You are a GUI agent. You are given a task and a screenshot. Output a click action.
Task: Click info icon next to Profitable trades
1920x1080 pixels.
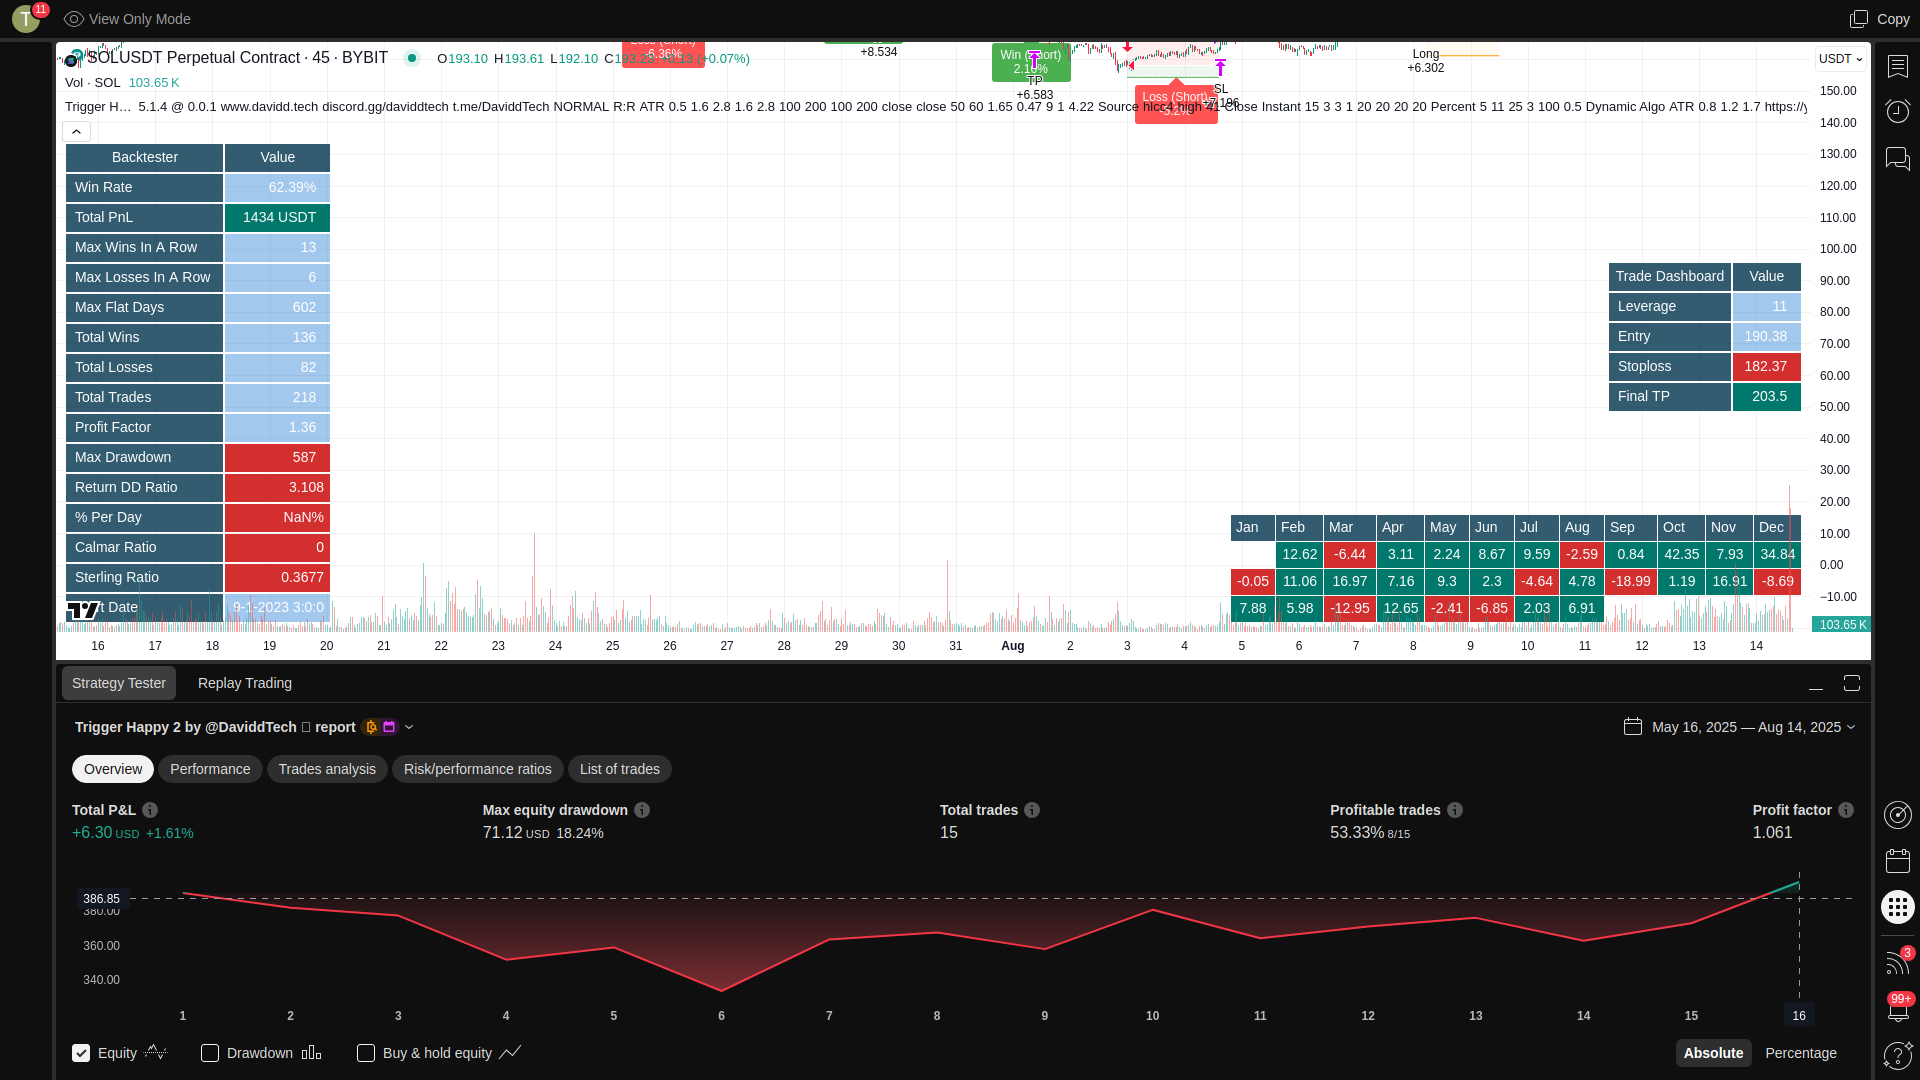coord(1455,810)
